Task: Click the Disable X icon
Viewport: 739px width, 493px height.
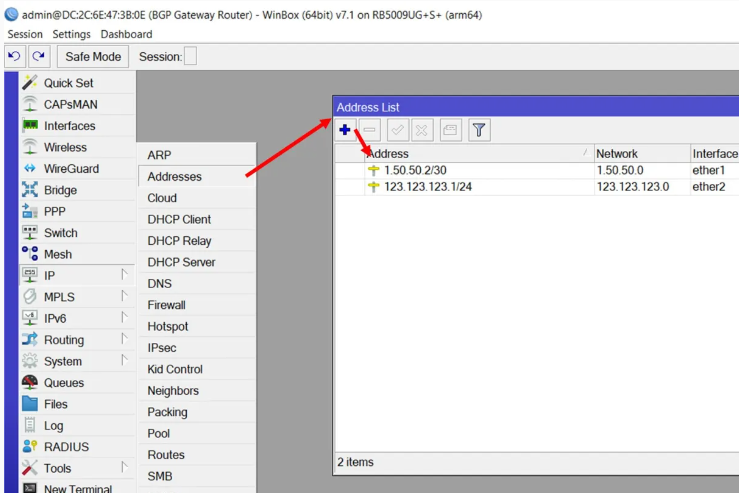Action: (422, 130)
